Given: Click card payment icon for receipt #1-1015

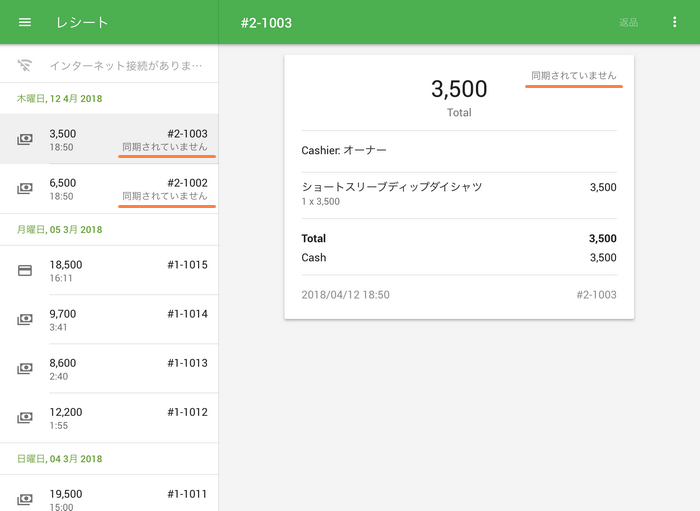Looking at the screenshot, I should [x=25, y=270].
